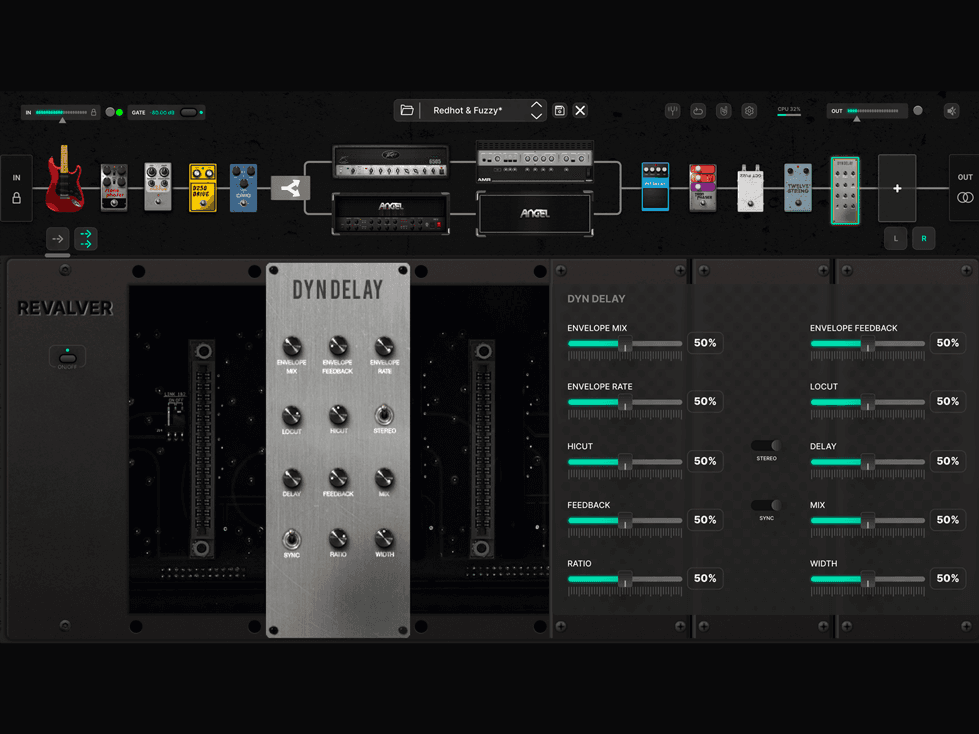Open the preset browser folder icon
979x734 pixels.
[x=407, y=110]
